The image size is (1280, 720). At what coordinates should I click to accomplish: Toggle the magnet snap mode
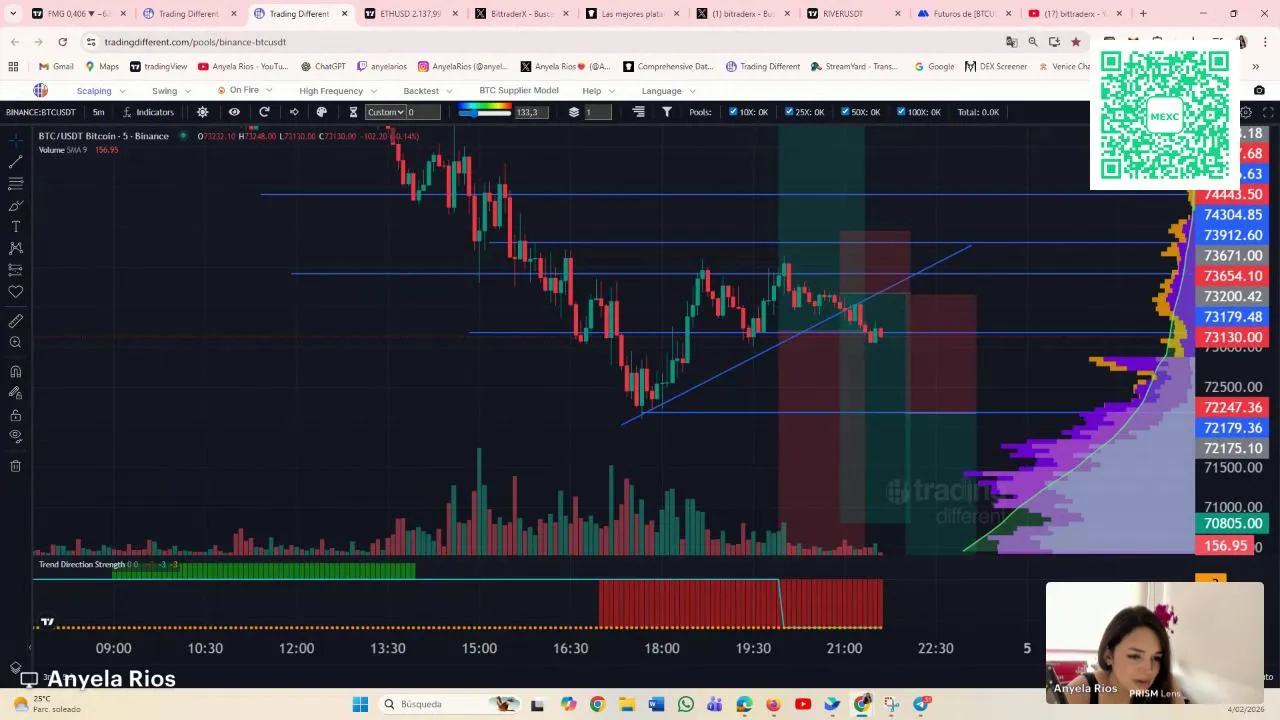pyautogui.click(x=15, y=372)
